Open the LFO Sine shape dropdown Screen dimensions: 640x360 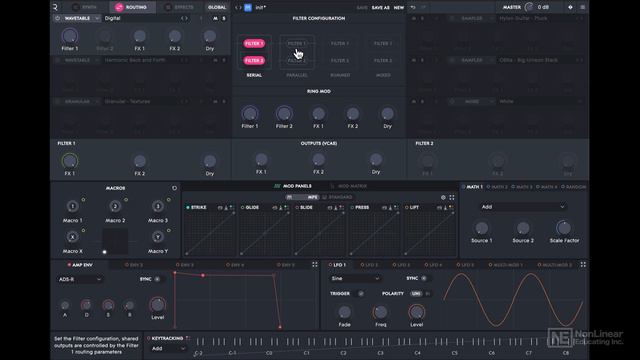point(355,278)
